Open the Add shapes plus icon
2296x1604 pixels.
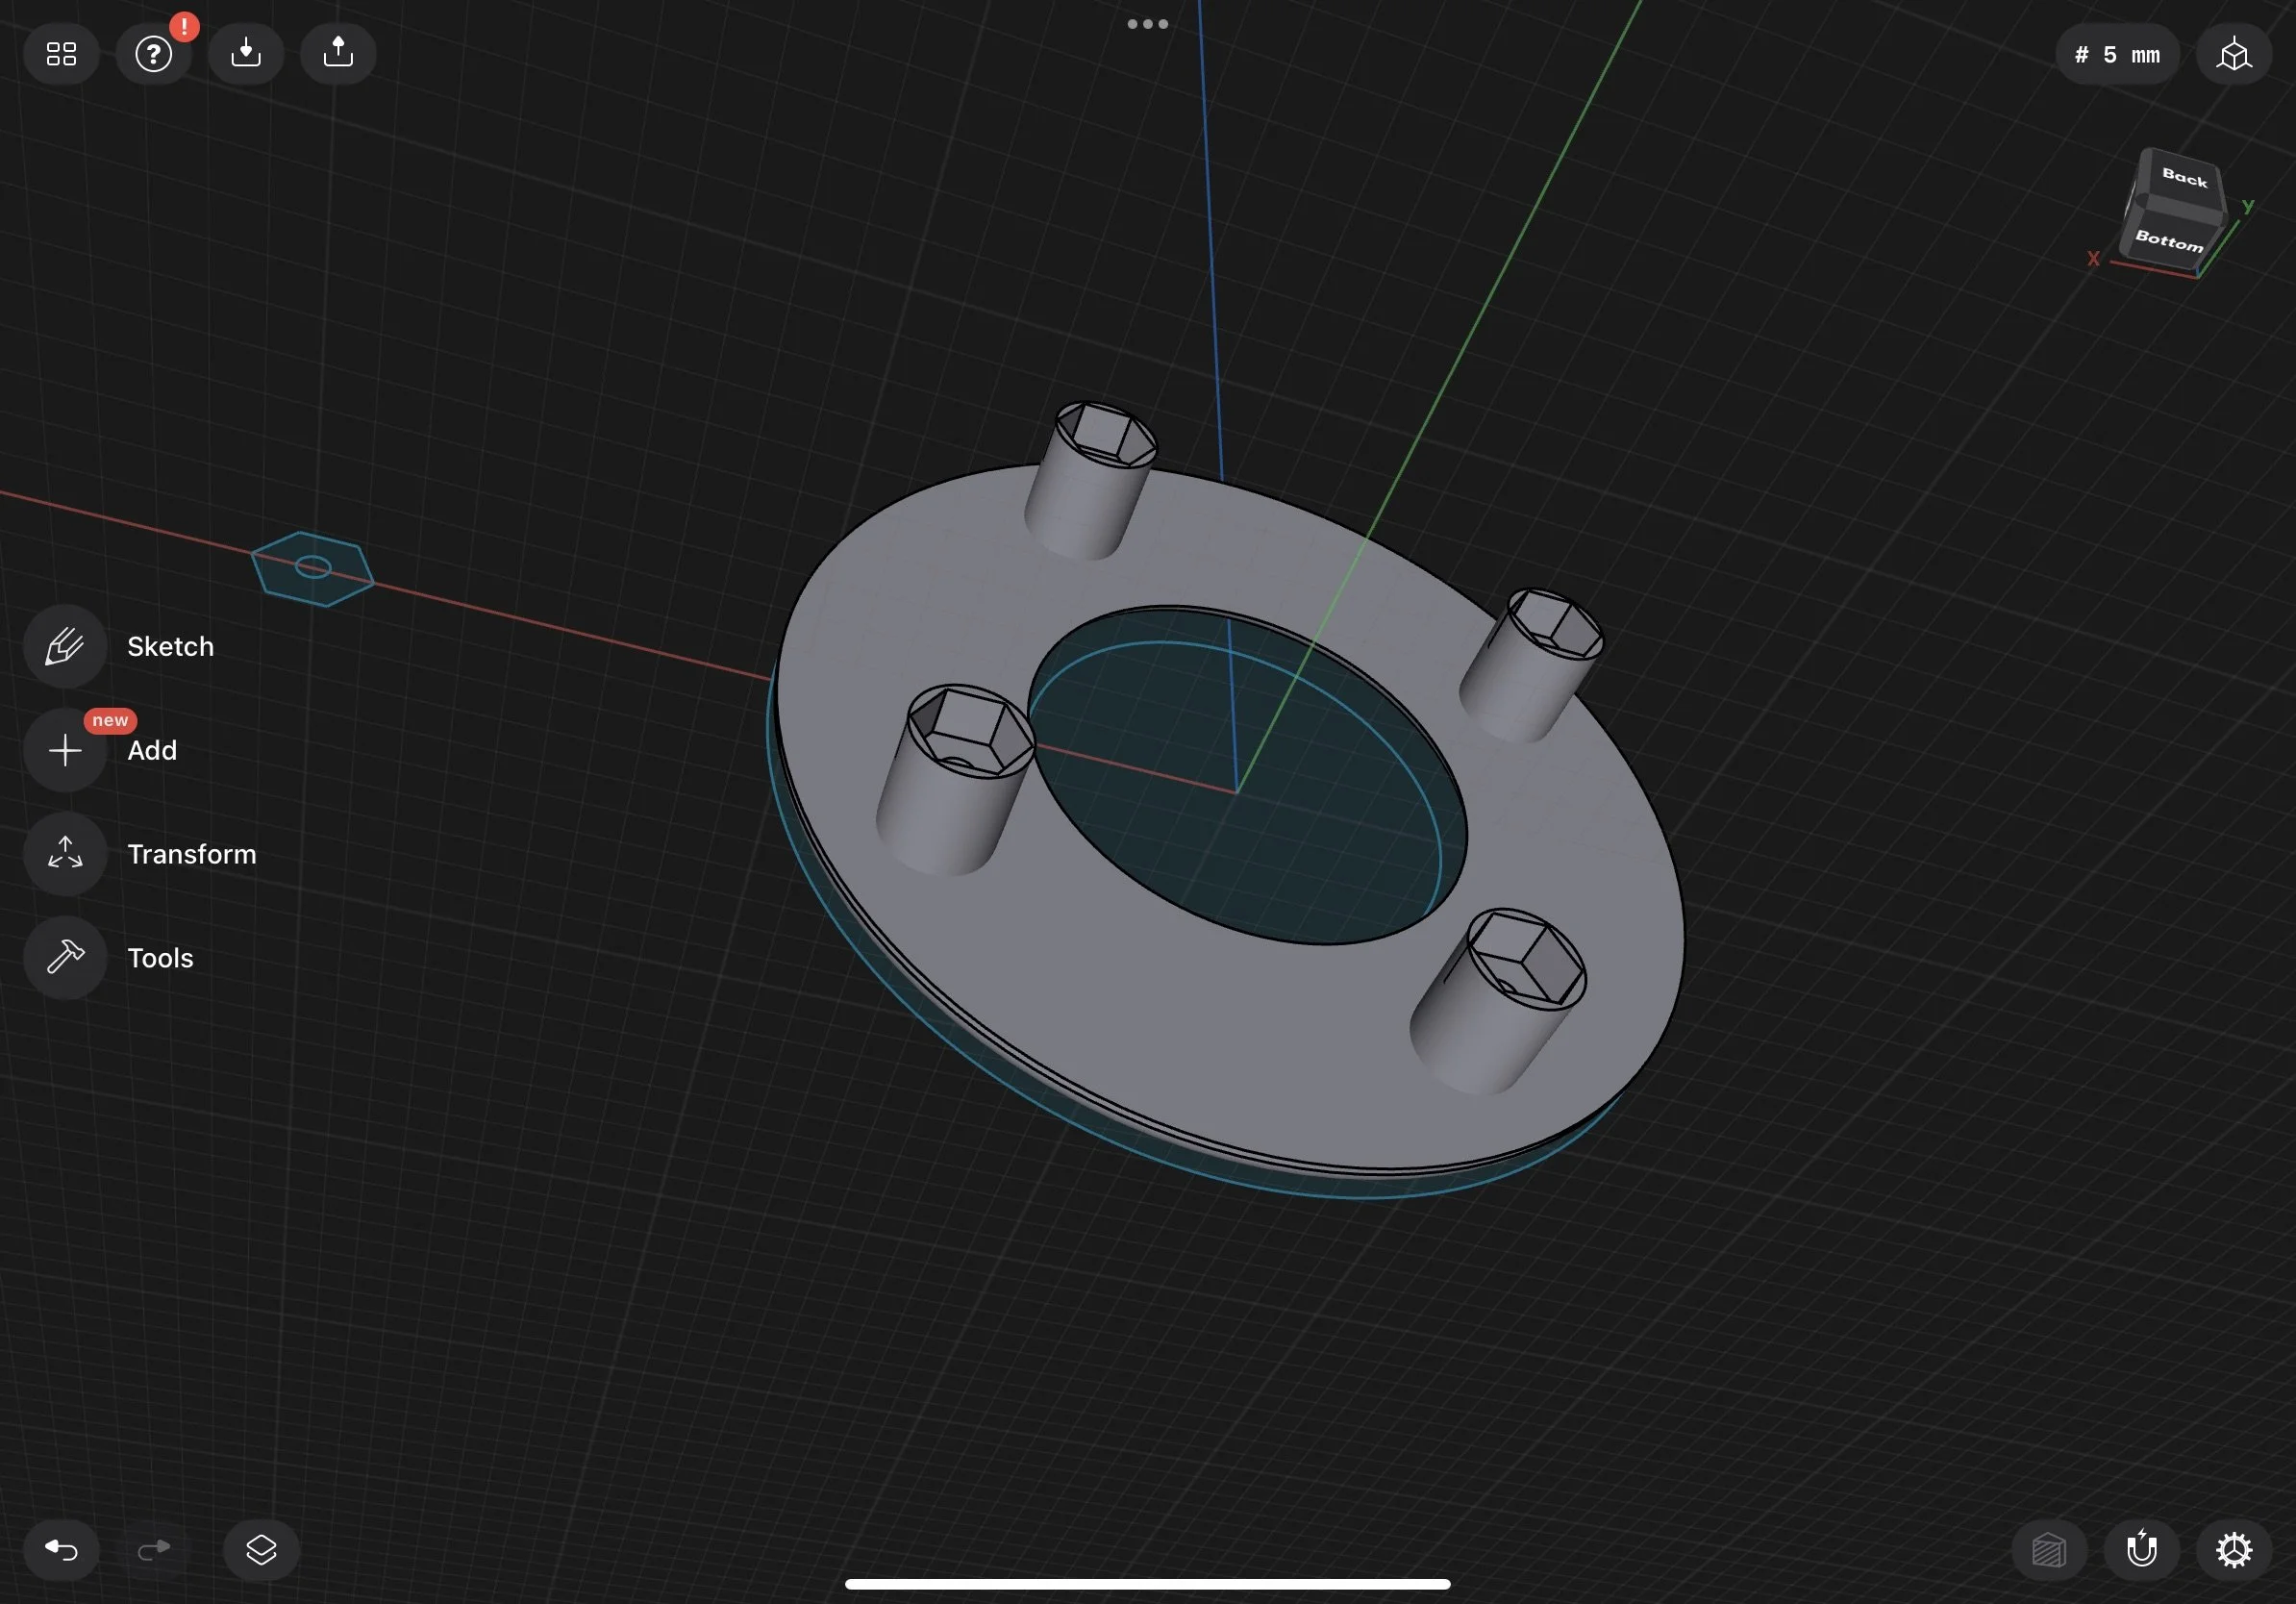(x=65, y=750)
